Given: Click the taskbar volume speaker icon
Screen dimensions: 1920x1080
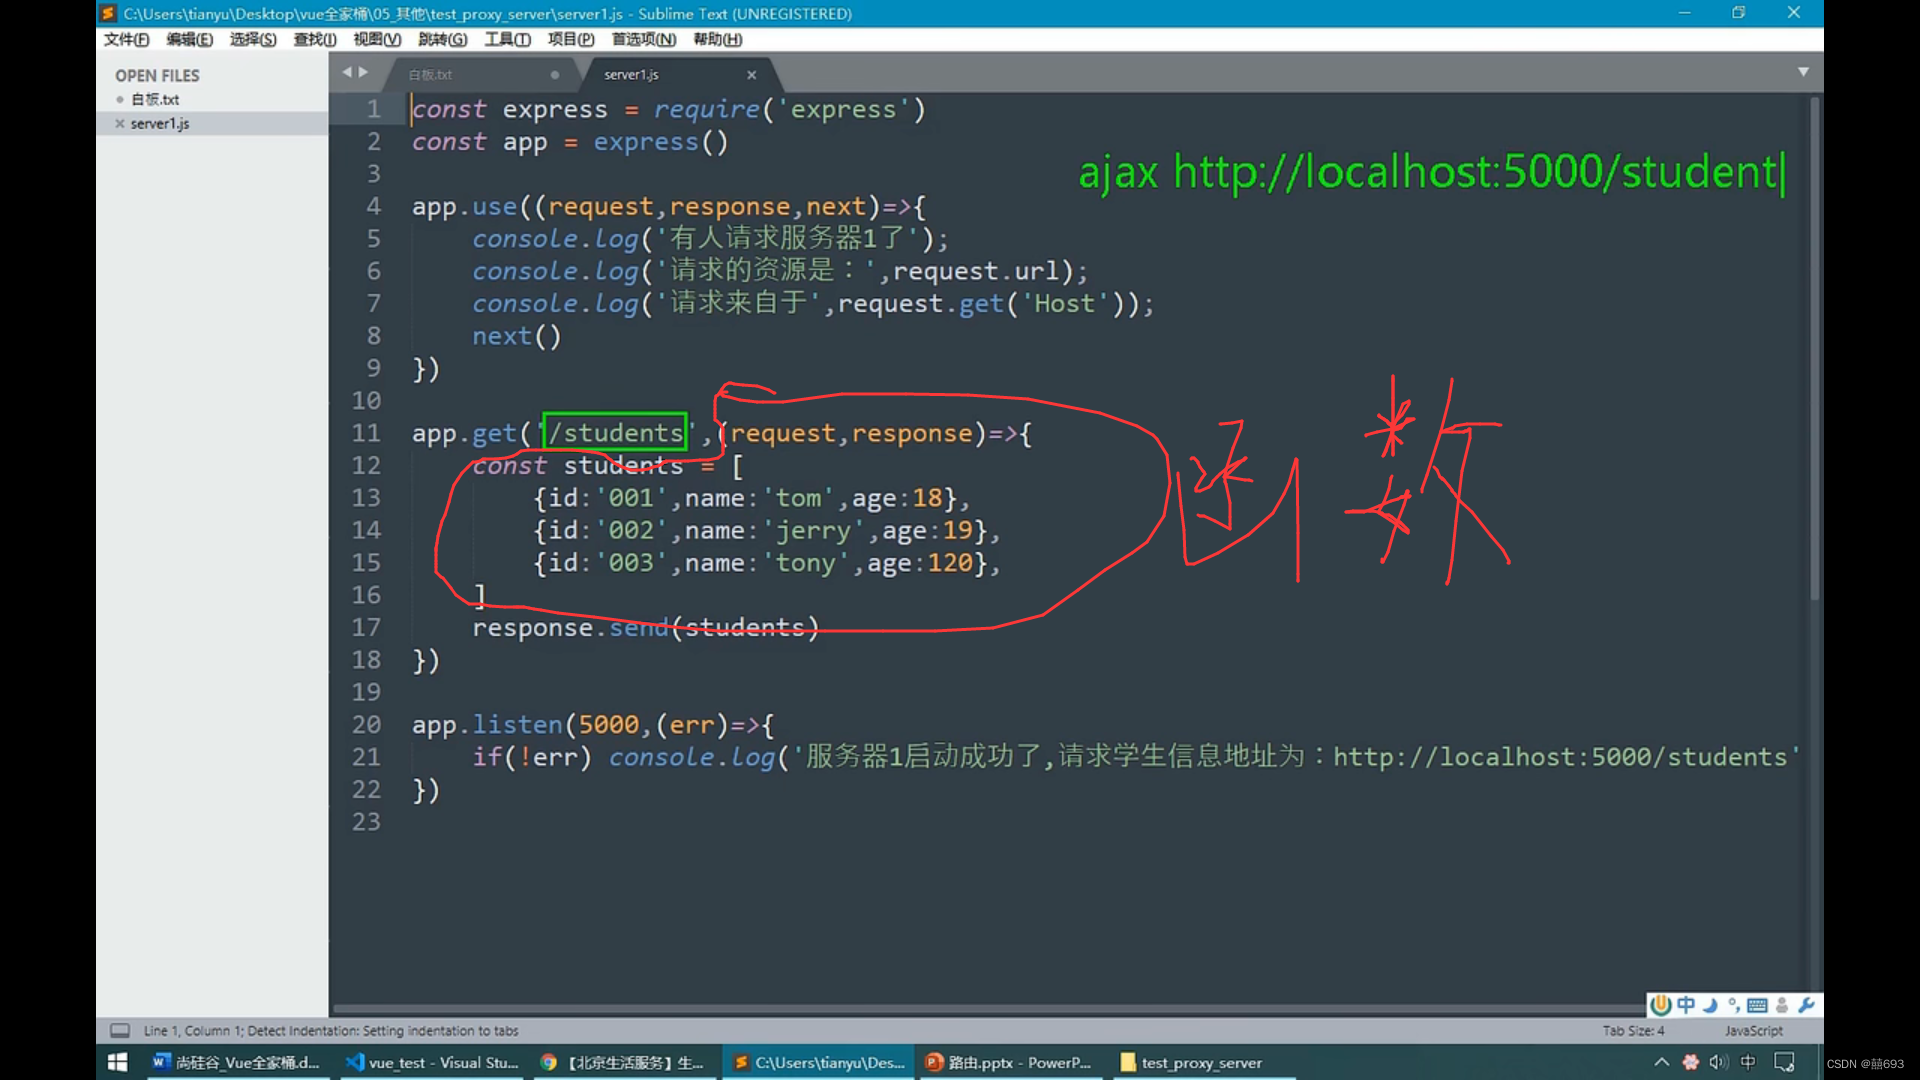Looking at the screenshot, I should [1718, 1062].
